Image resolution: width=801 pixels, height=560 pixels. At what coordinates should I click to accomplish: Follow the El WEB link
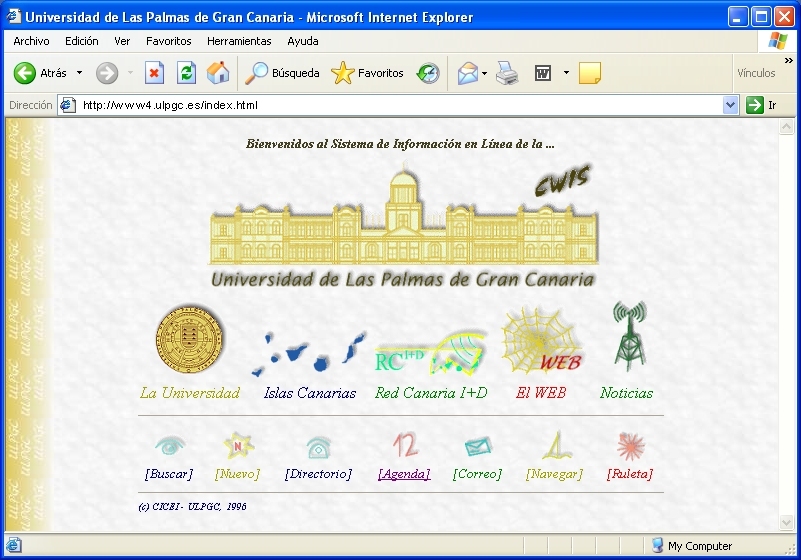pyautogui.click(x=541, y=393)
